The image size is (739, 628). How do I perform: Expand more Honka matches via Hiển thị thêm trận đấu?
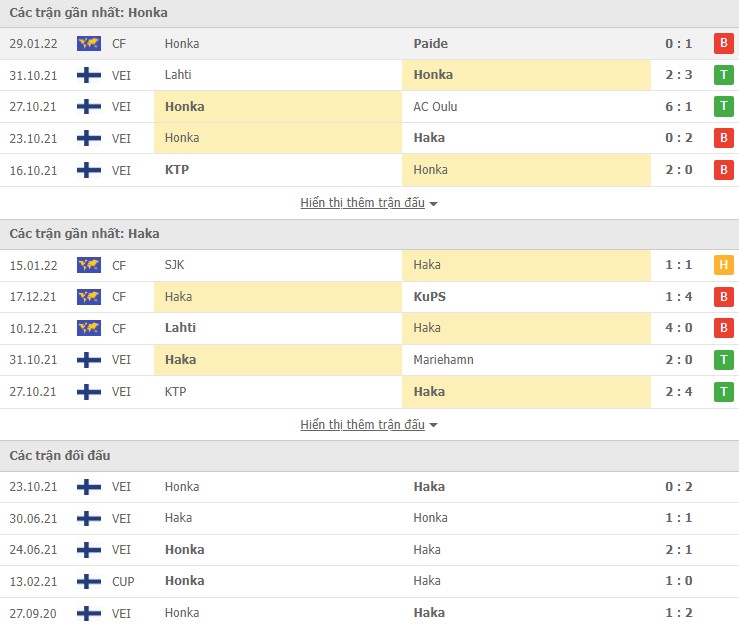(x=369, y=203)
